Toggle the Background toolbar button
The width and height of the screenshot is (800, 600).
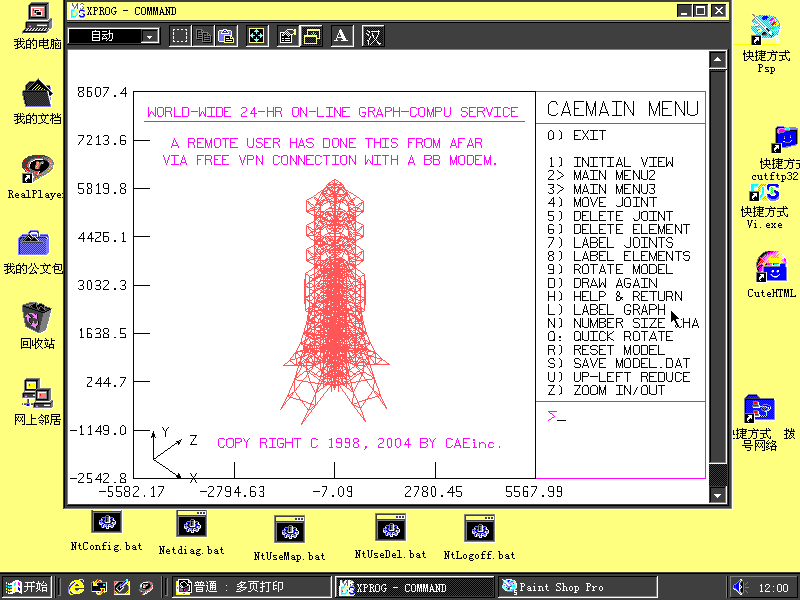(311, 36)
